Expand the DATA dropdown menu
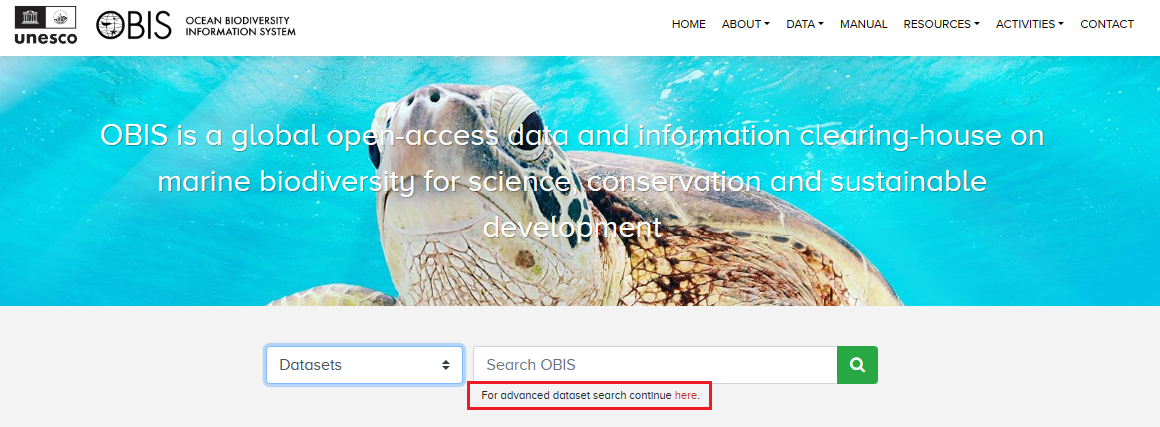 coord(805,24)
